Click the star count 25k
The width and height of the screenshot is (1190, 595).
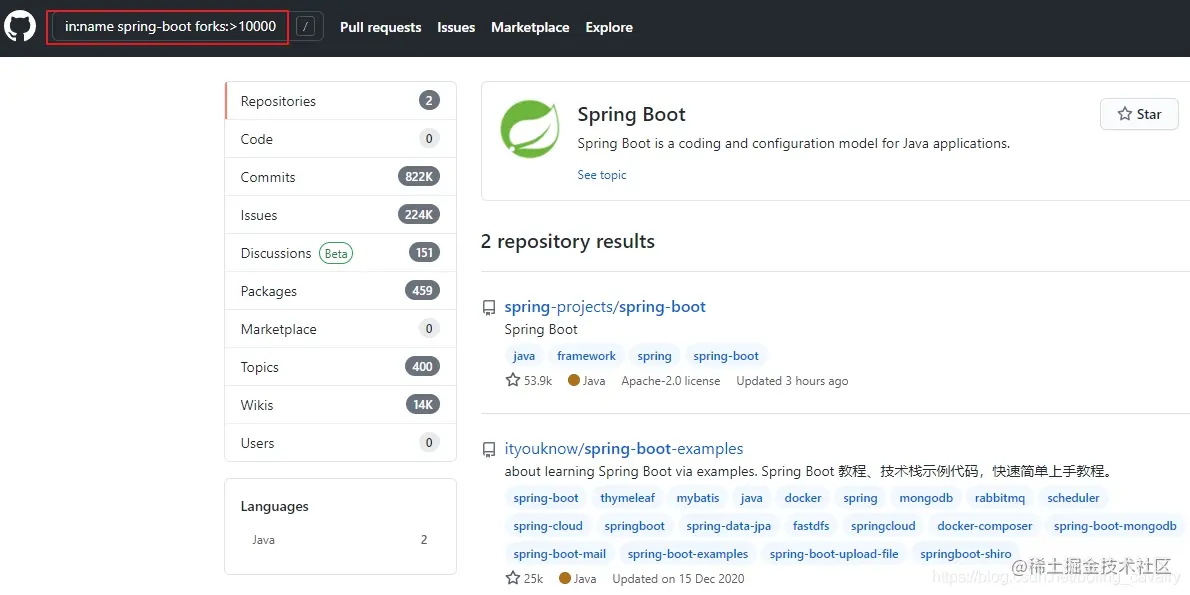(524, 578)
